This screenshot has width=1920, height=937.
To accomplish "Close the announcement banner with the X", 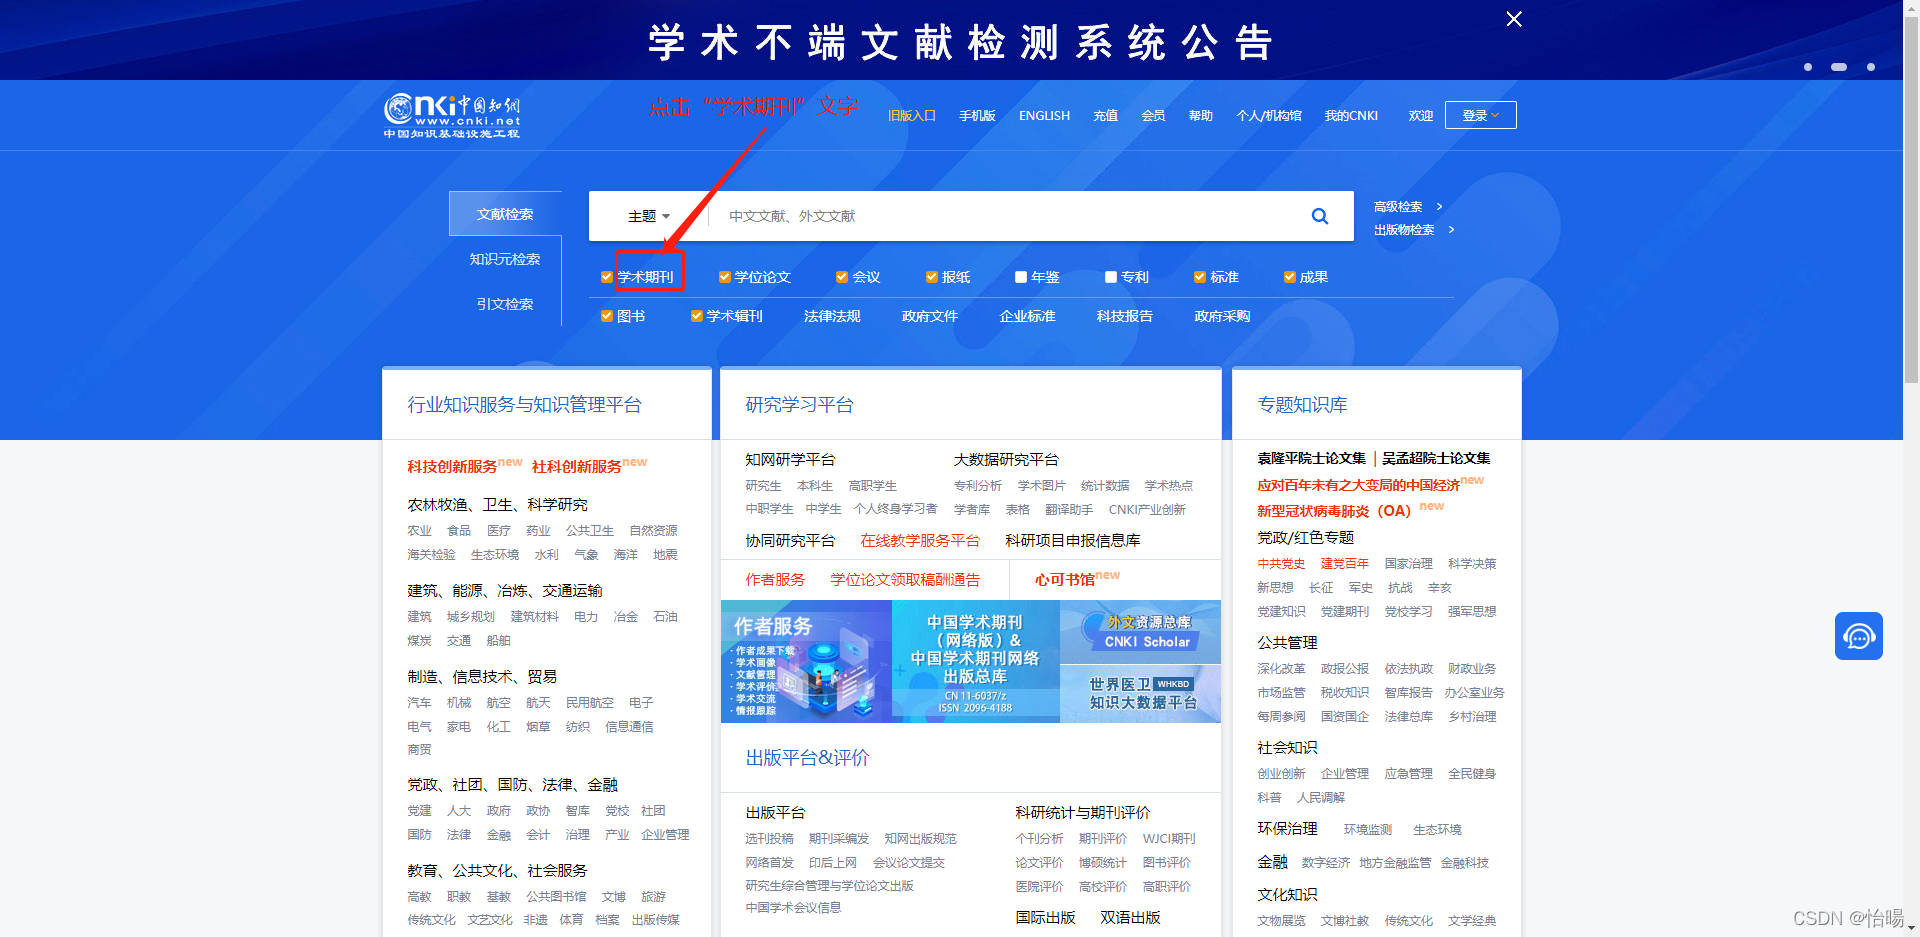I will 1514,19.
